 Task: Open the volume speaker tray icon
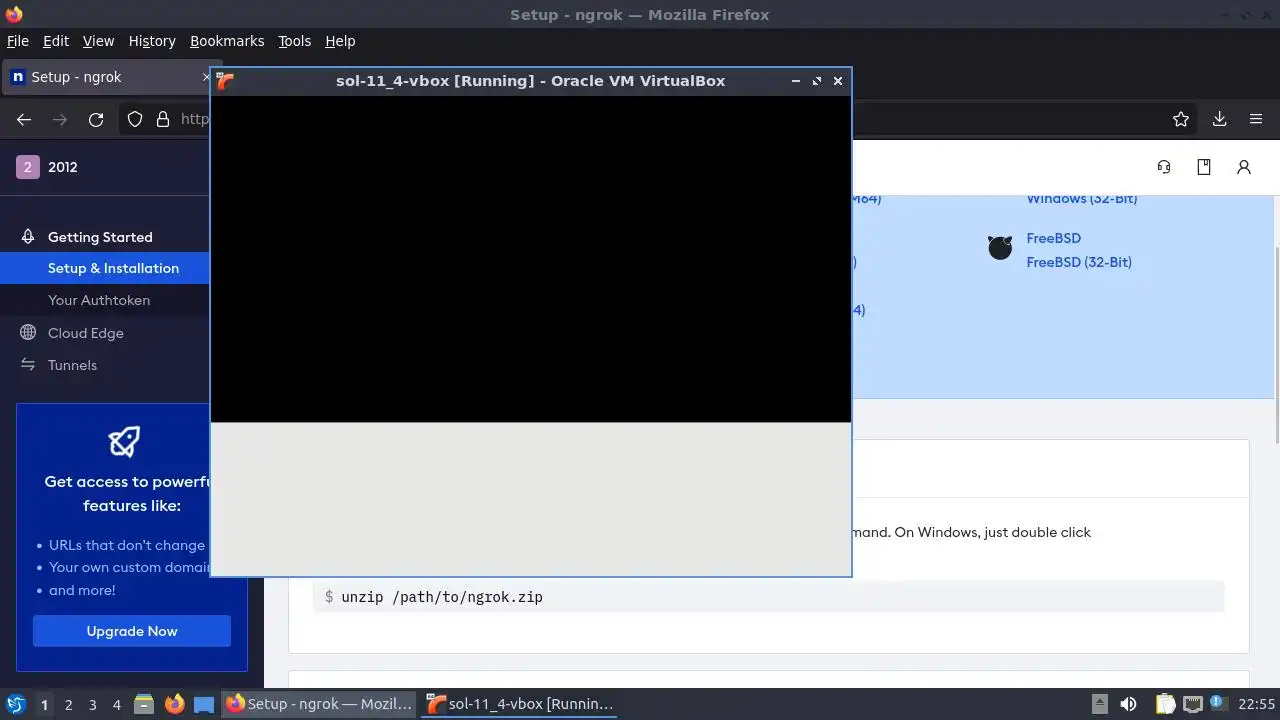(x=1128, y=704)
